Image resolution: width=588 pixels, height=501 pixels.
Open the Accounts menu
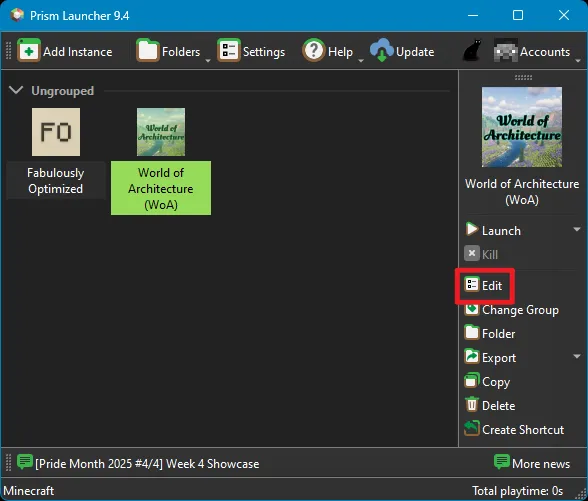point(532,51)
